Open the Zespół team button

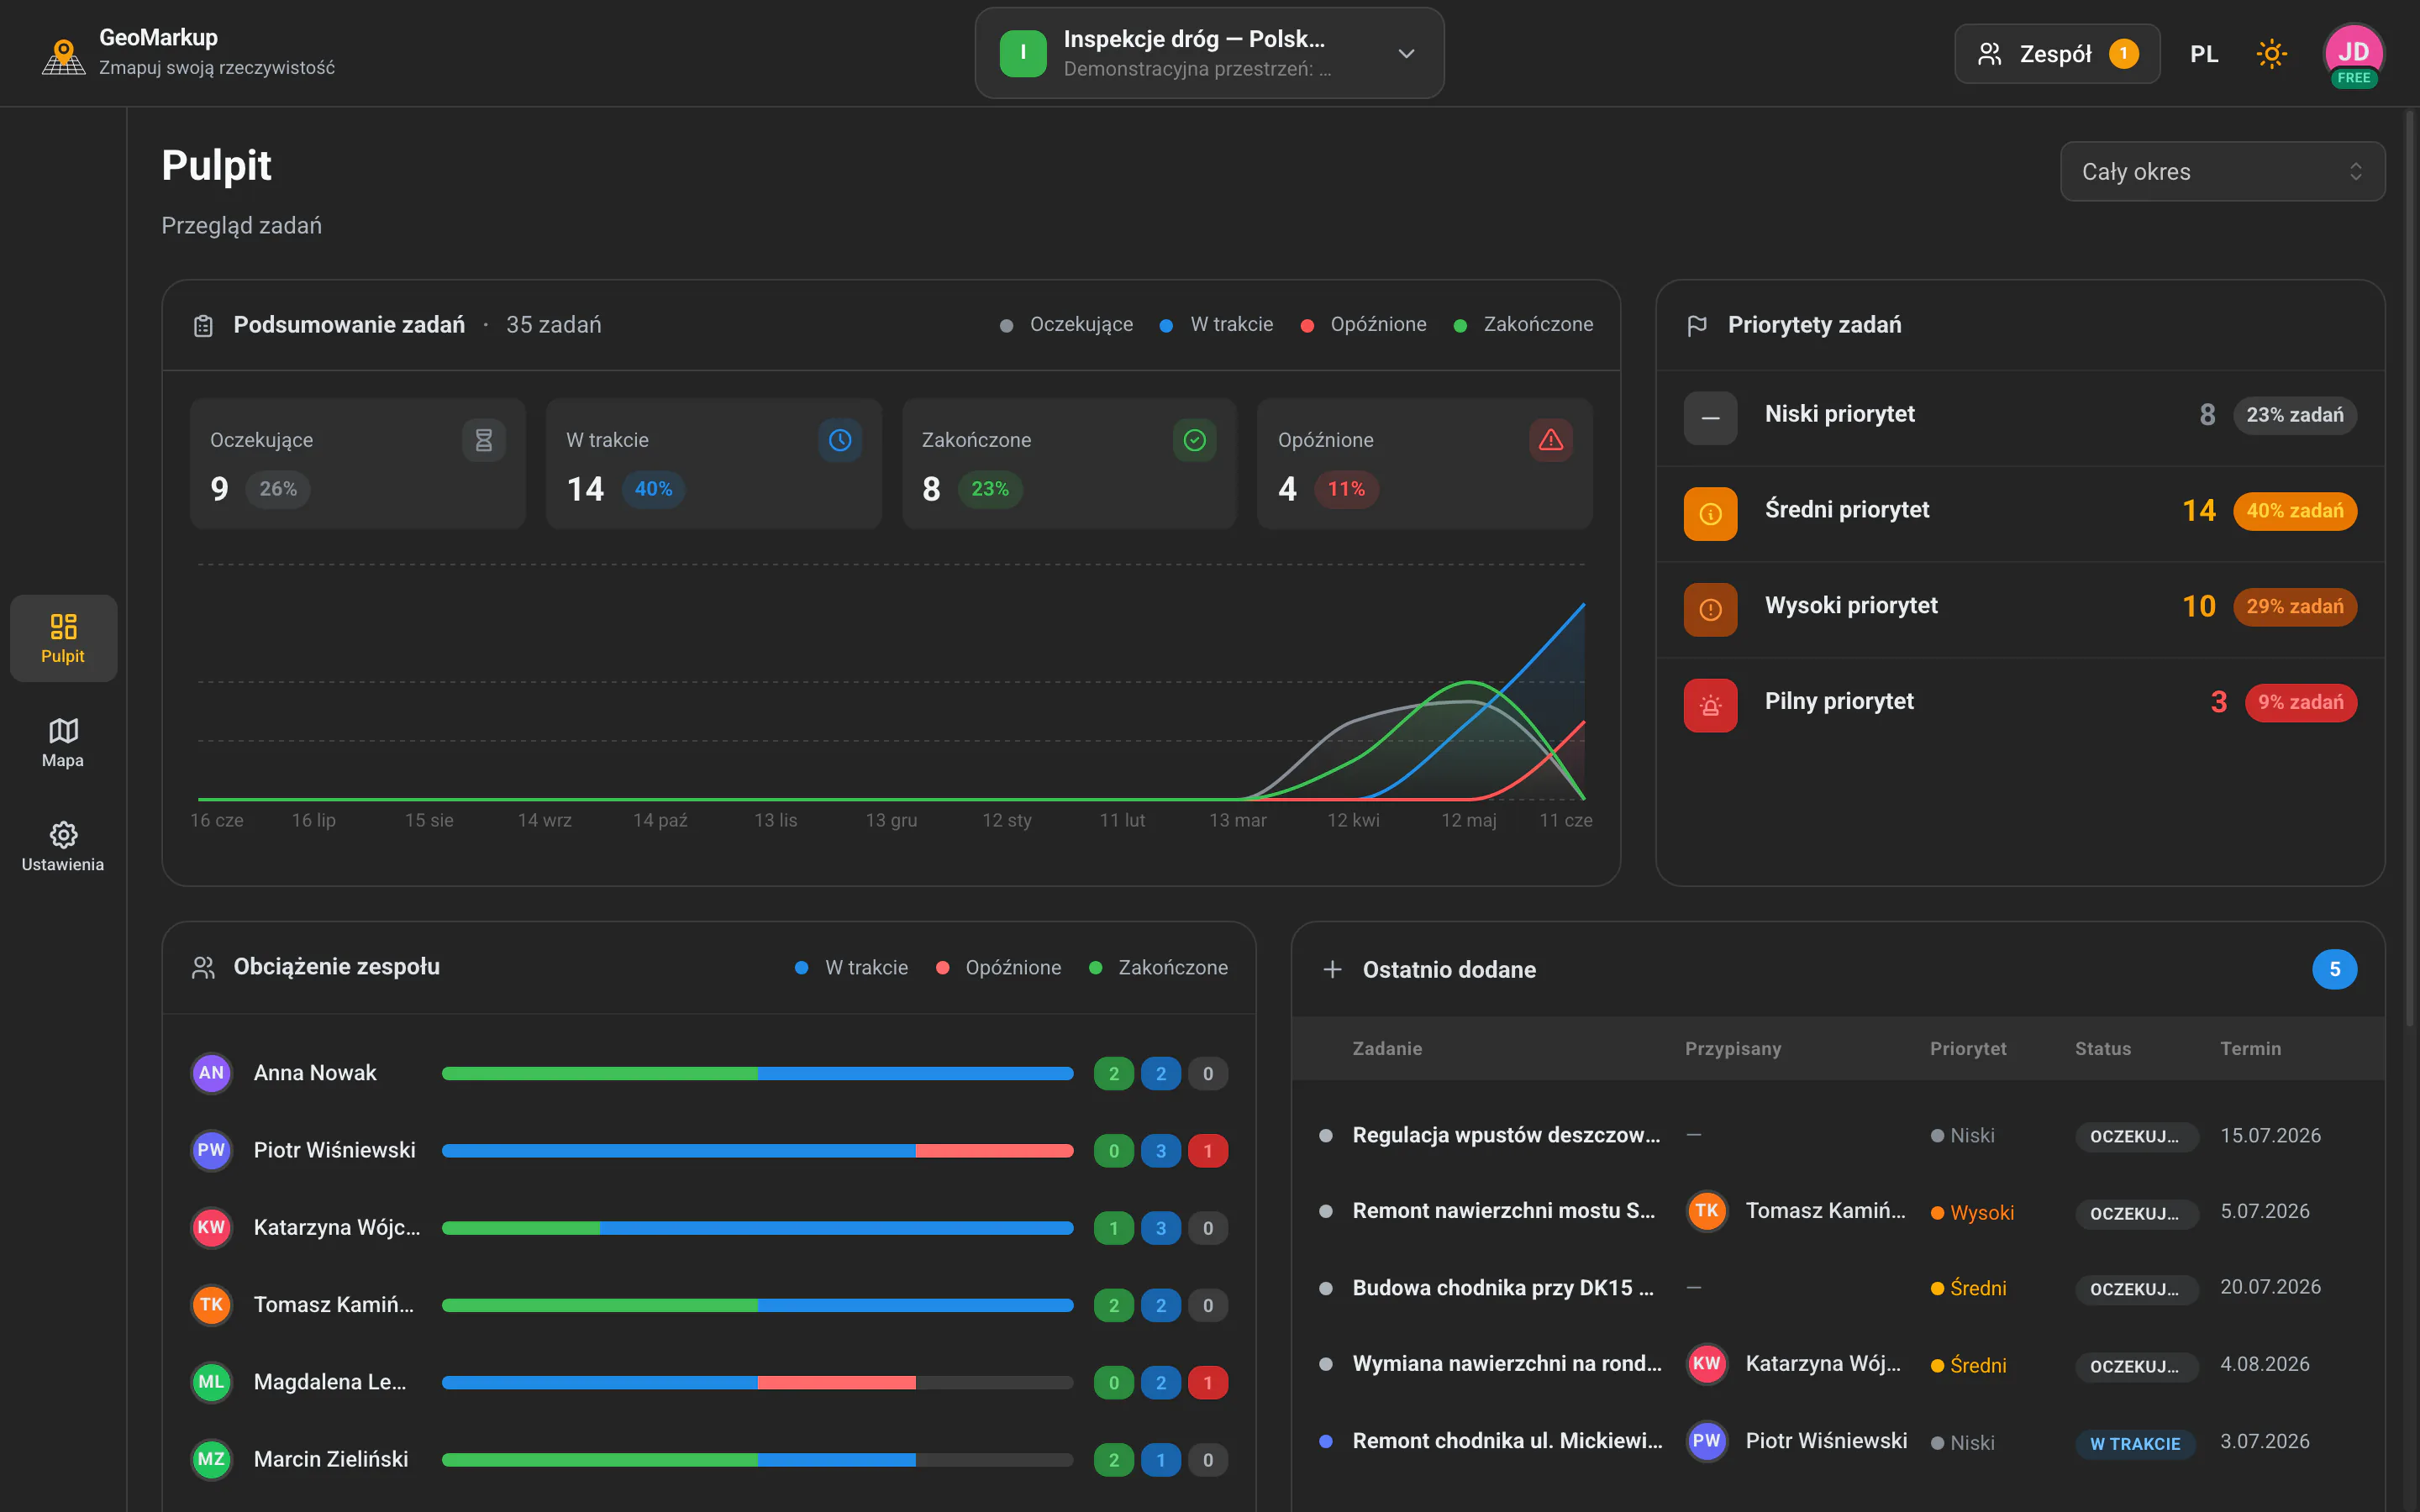(x=2057, y=54)
